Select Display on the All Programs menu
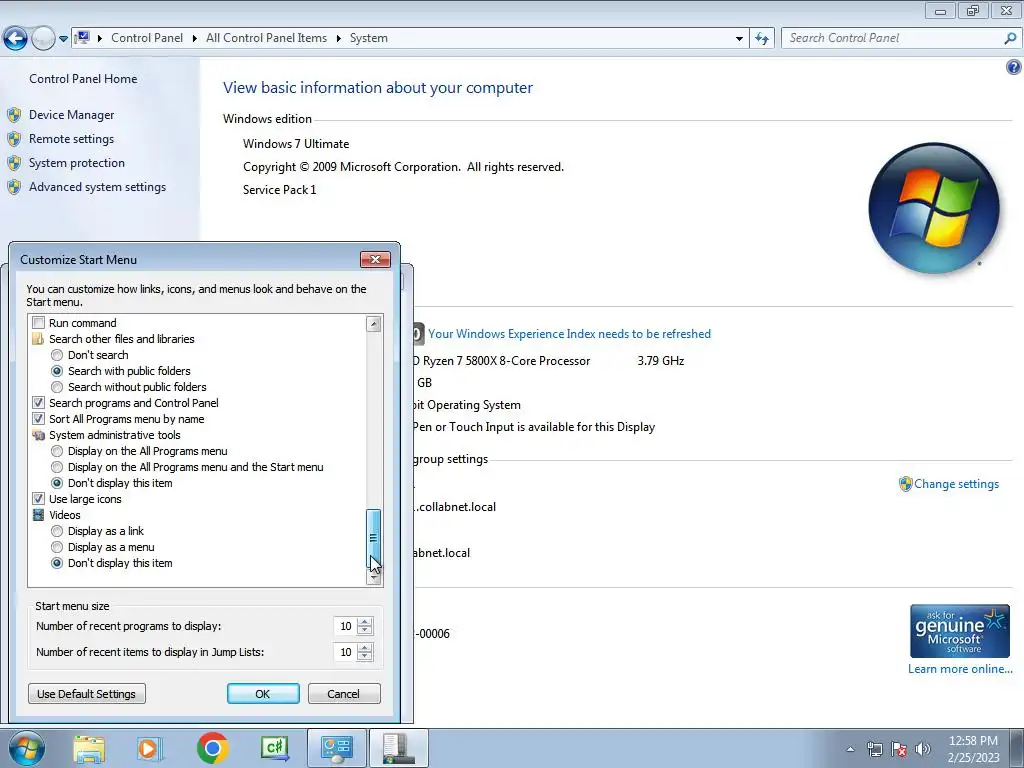1024x768 pixels. (57, 451)
